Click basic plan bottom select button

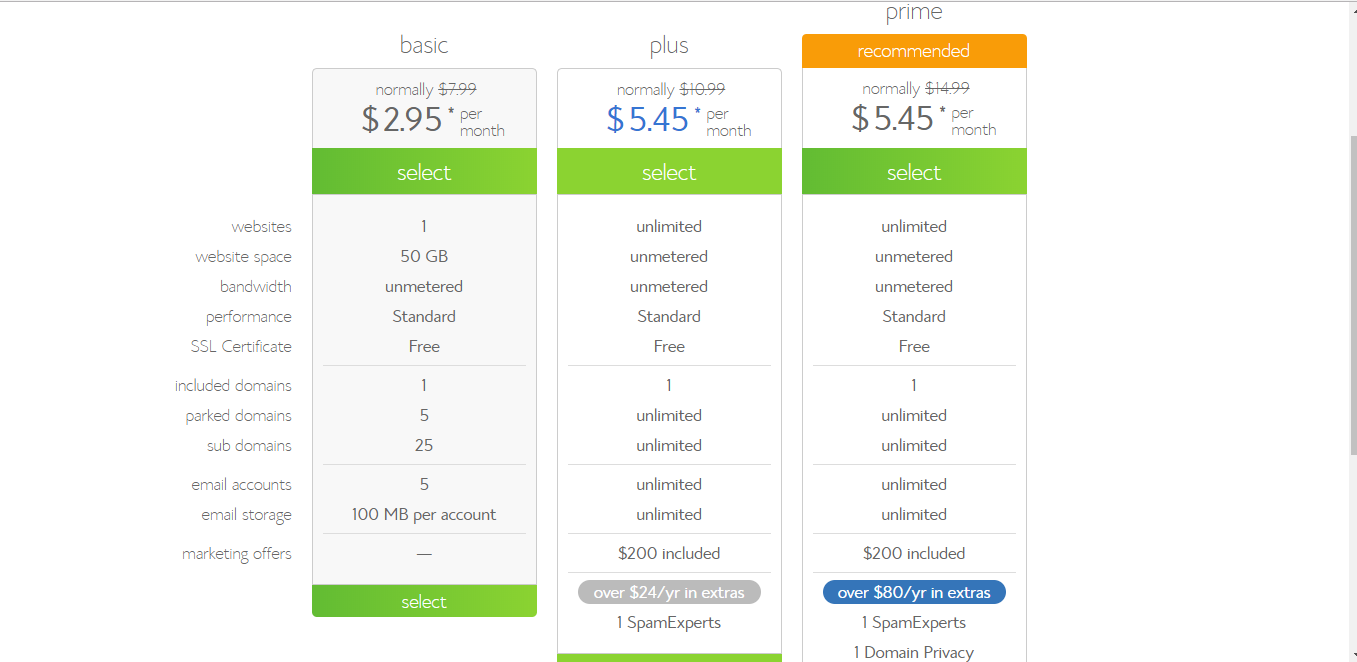pos(424,601)
